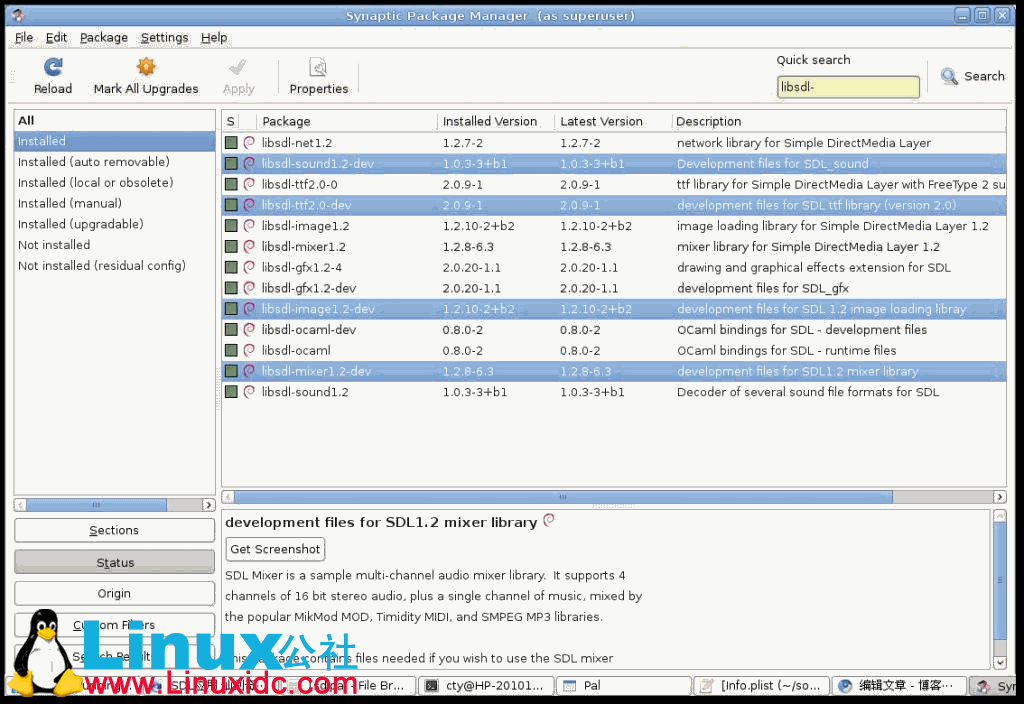Click Debian swirl icon beside libsdl-ocaml

point(249,351)
